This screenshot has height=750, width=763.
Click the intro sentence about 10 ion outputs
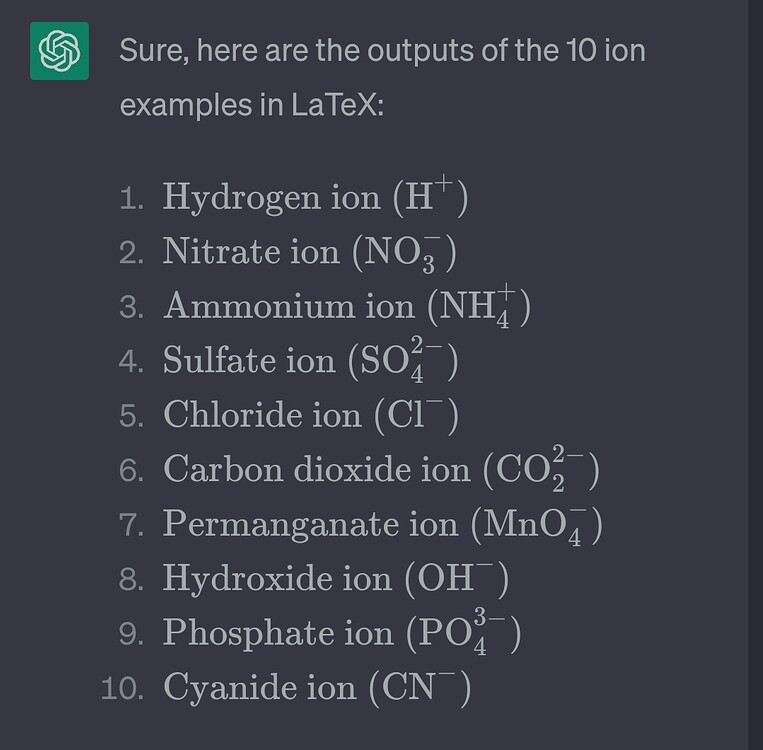tap(382, 77)
